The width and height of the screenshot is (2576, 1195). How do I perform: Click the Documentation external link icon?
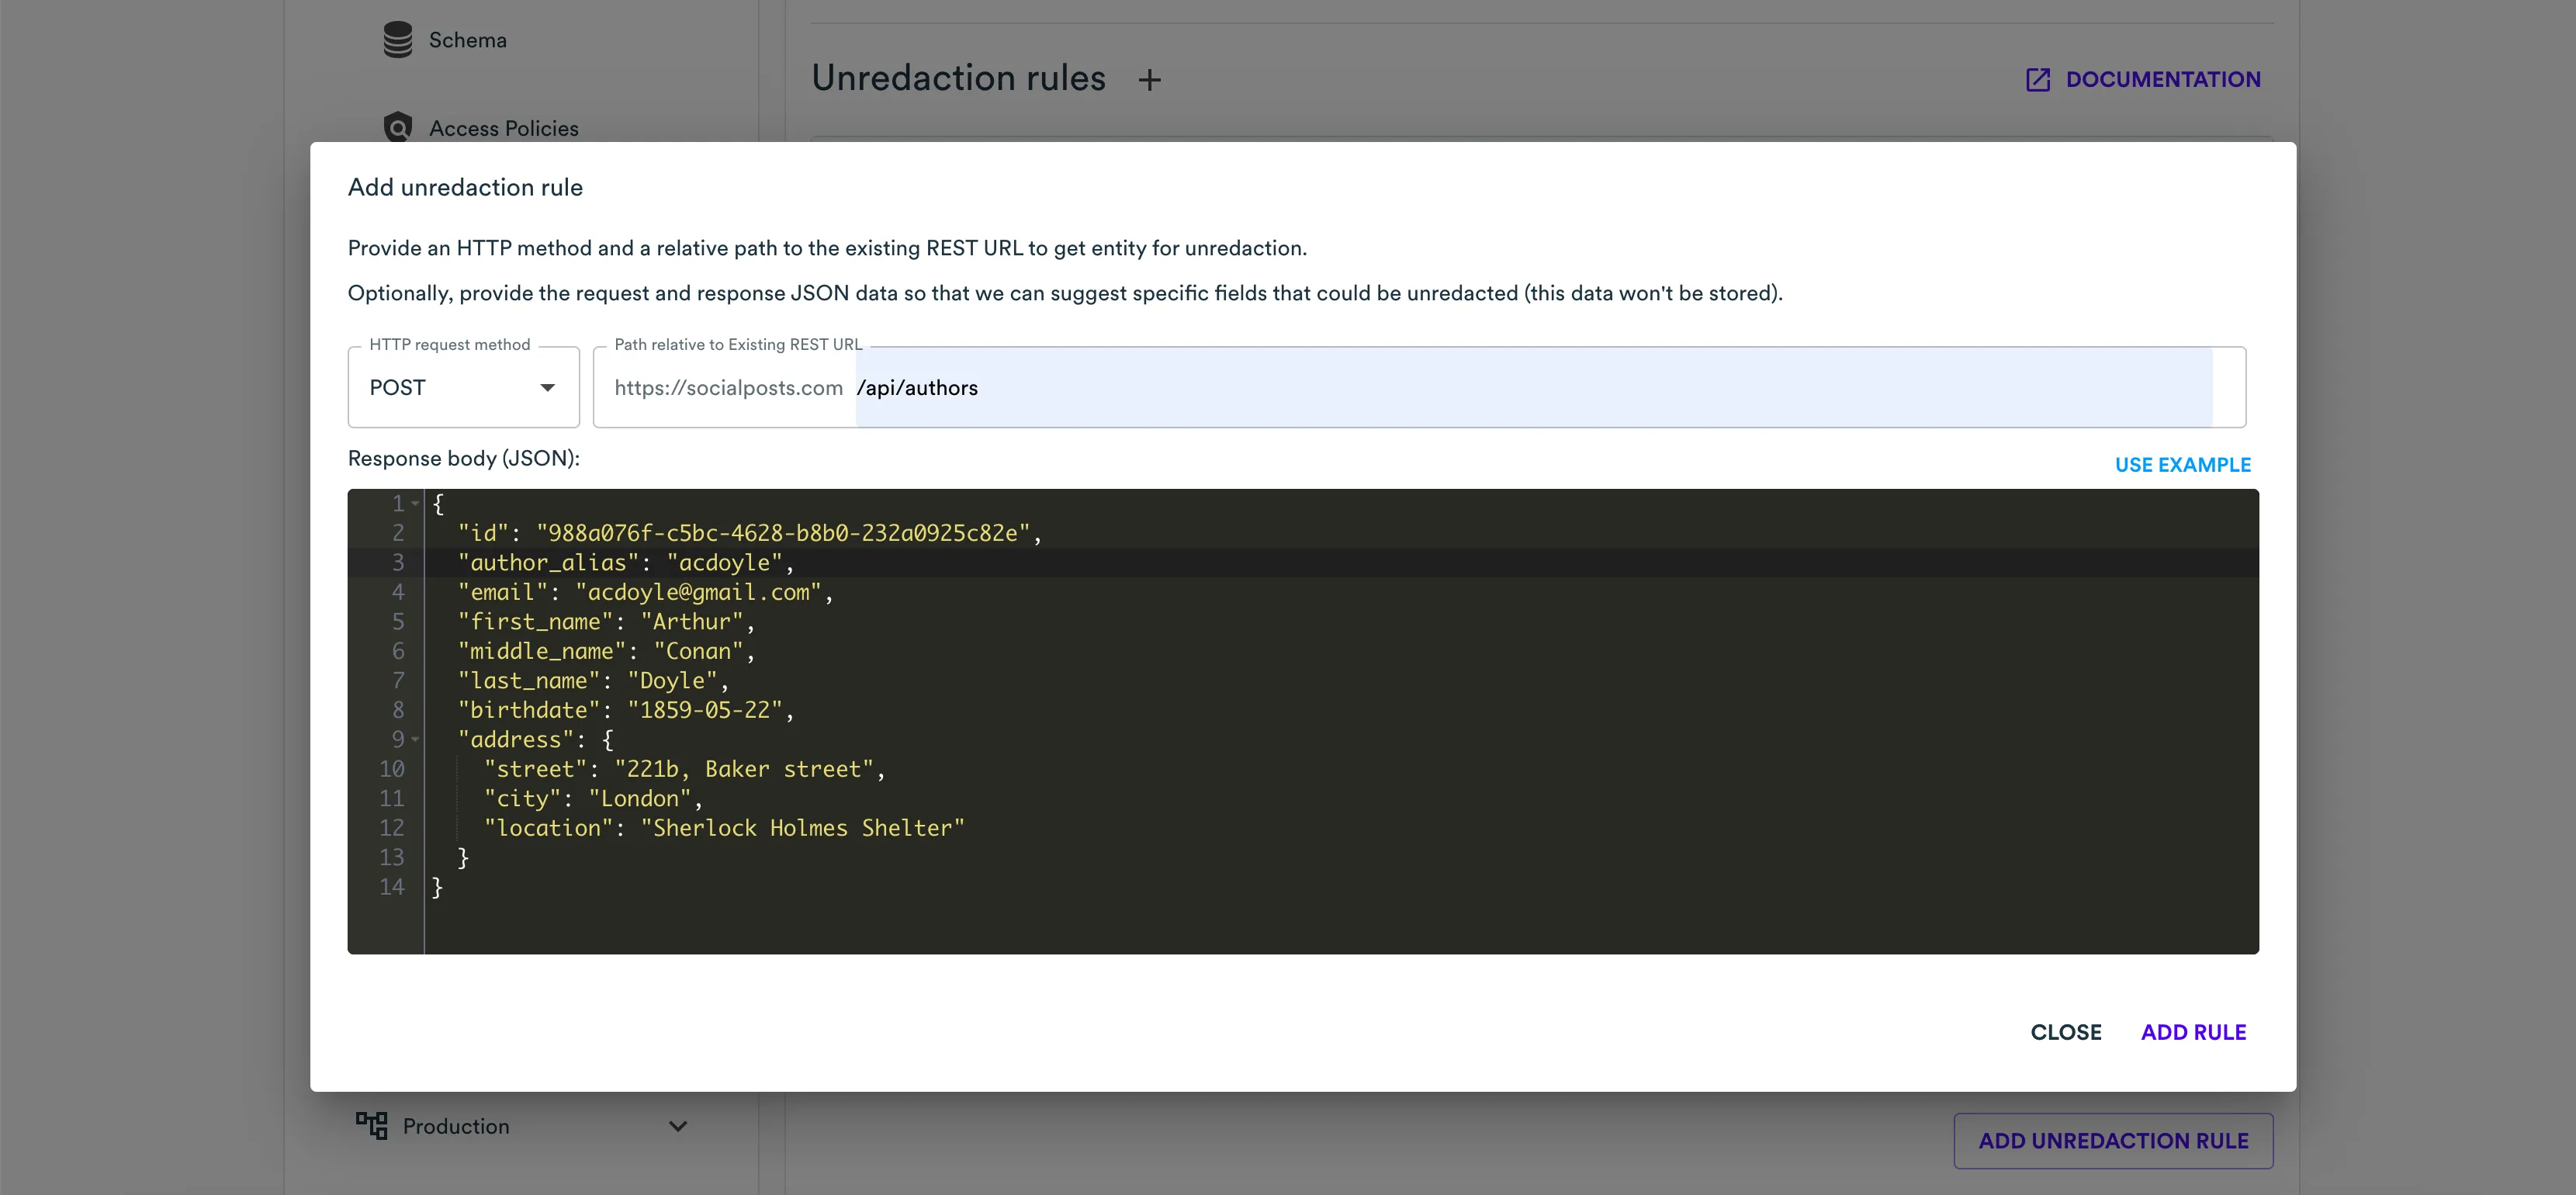click(x=2037, y=80)
